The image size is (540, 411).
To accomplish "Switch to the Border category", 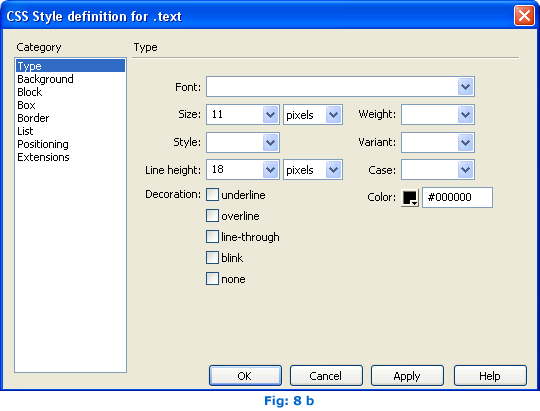I will pyautogui.click(x=33, y=118).
